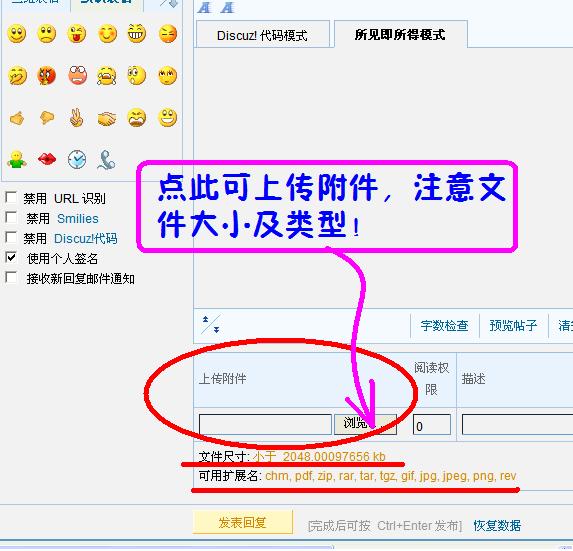Click the first italic A font icon

click(204, 7)
